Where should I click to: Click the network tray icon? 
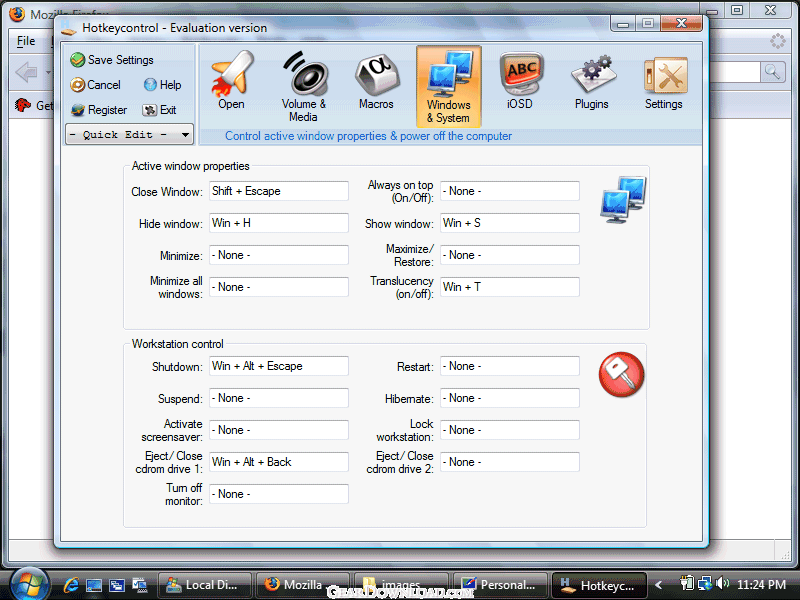705,583
